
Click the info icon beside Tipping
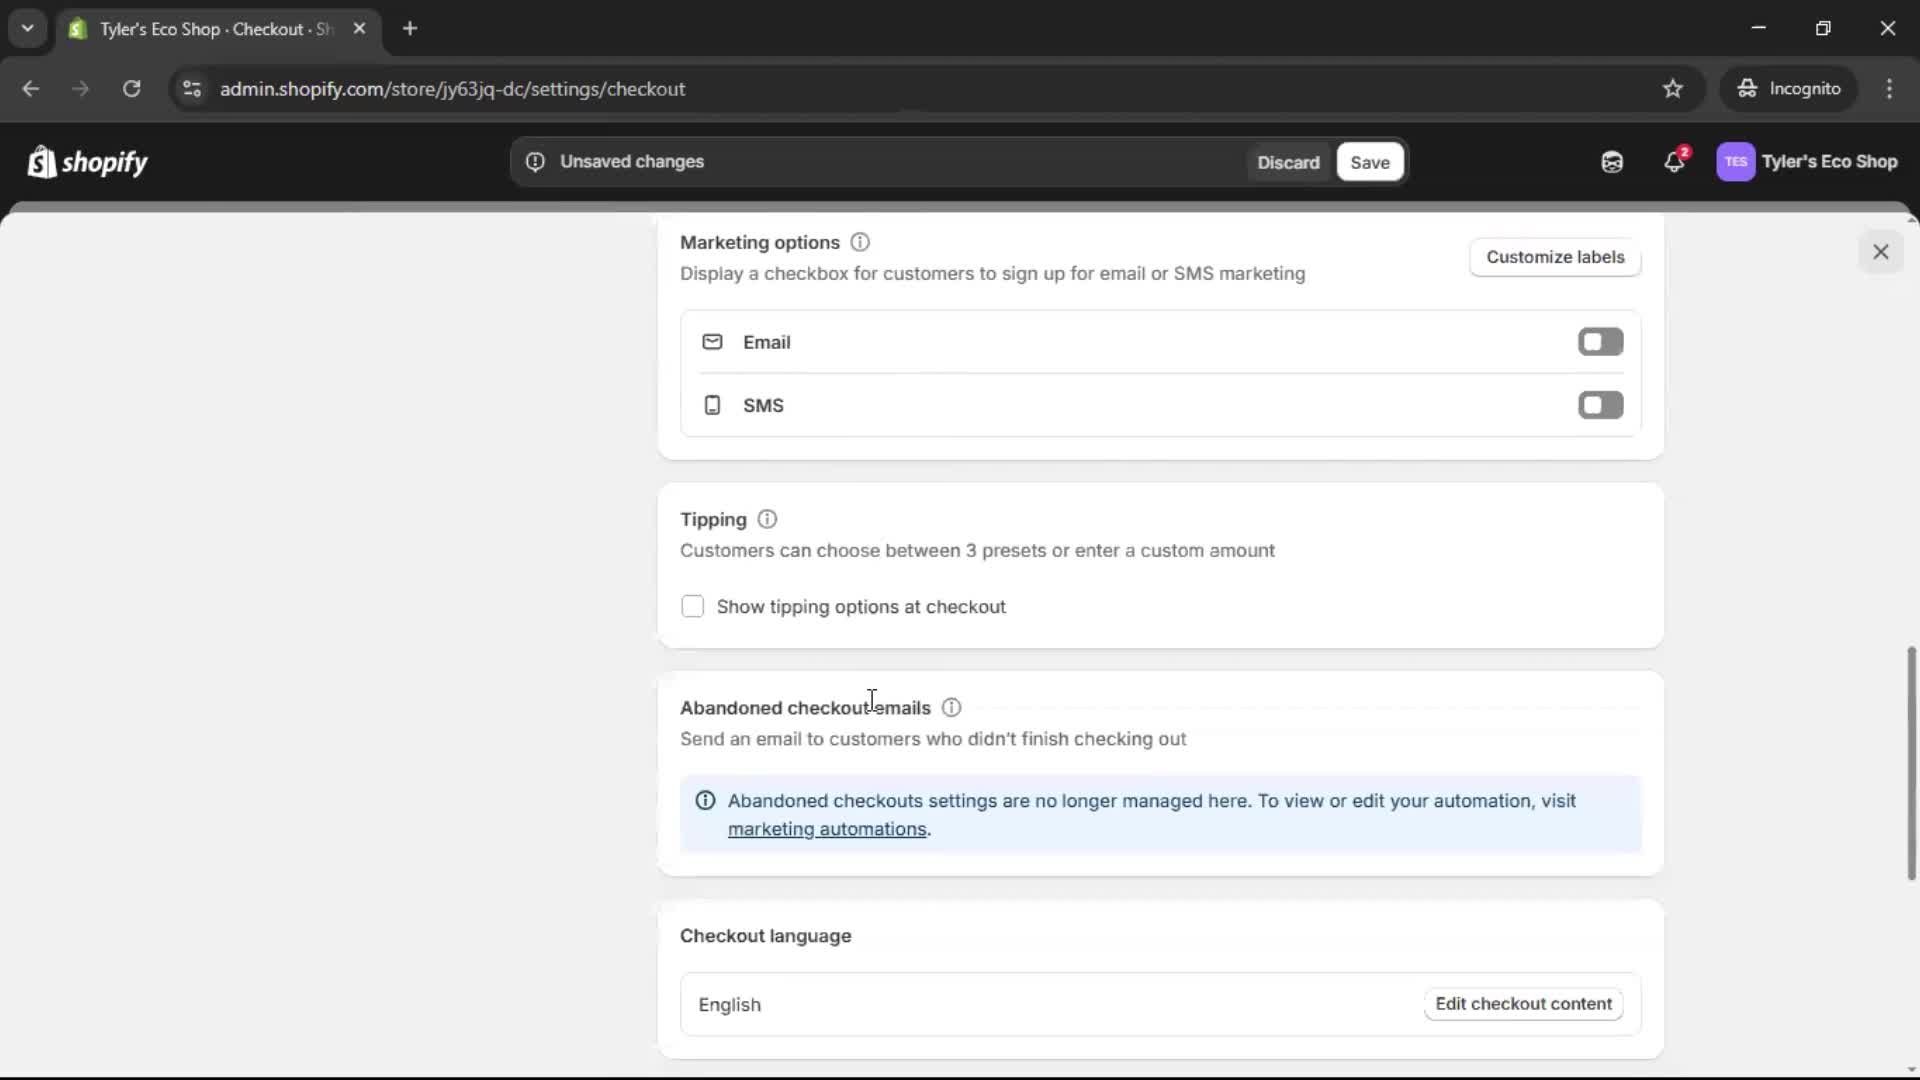767,519
